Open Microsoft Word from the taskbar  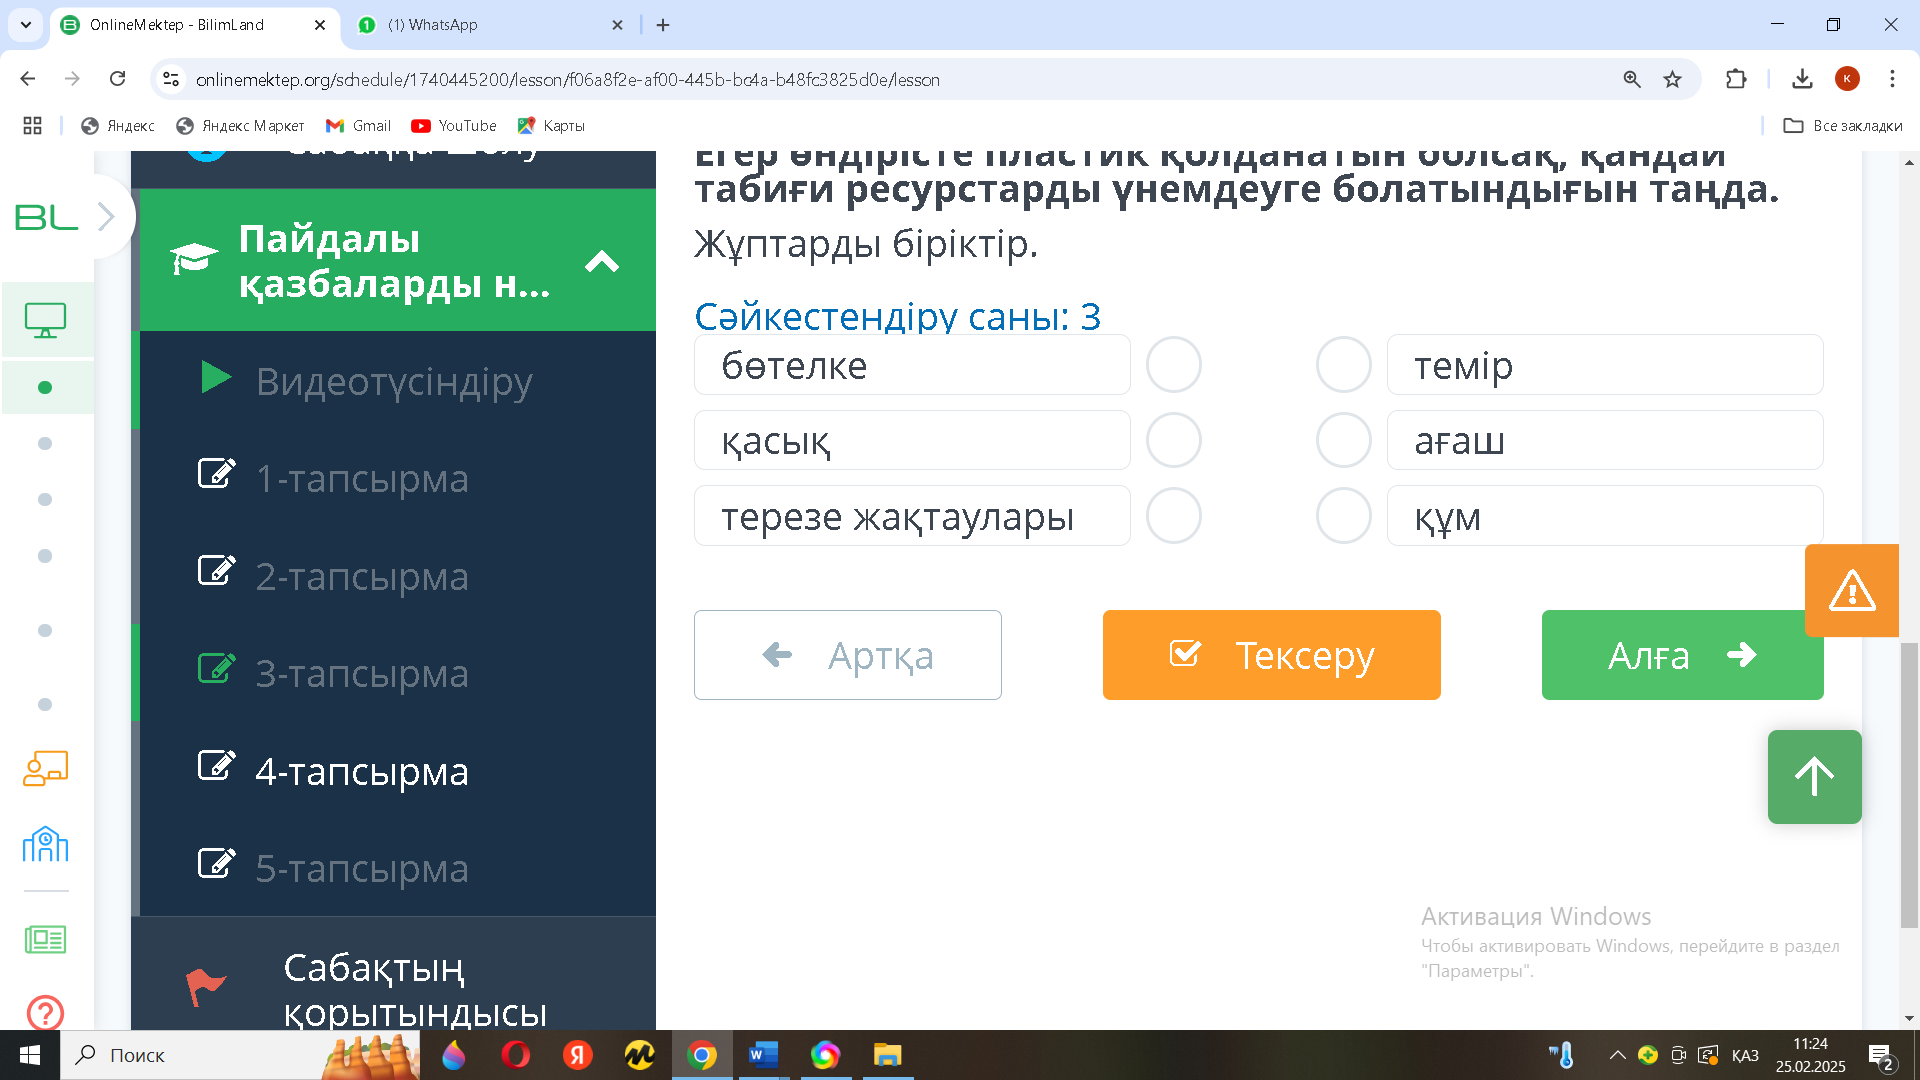click(x=763, y=1055)
